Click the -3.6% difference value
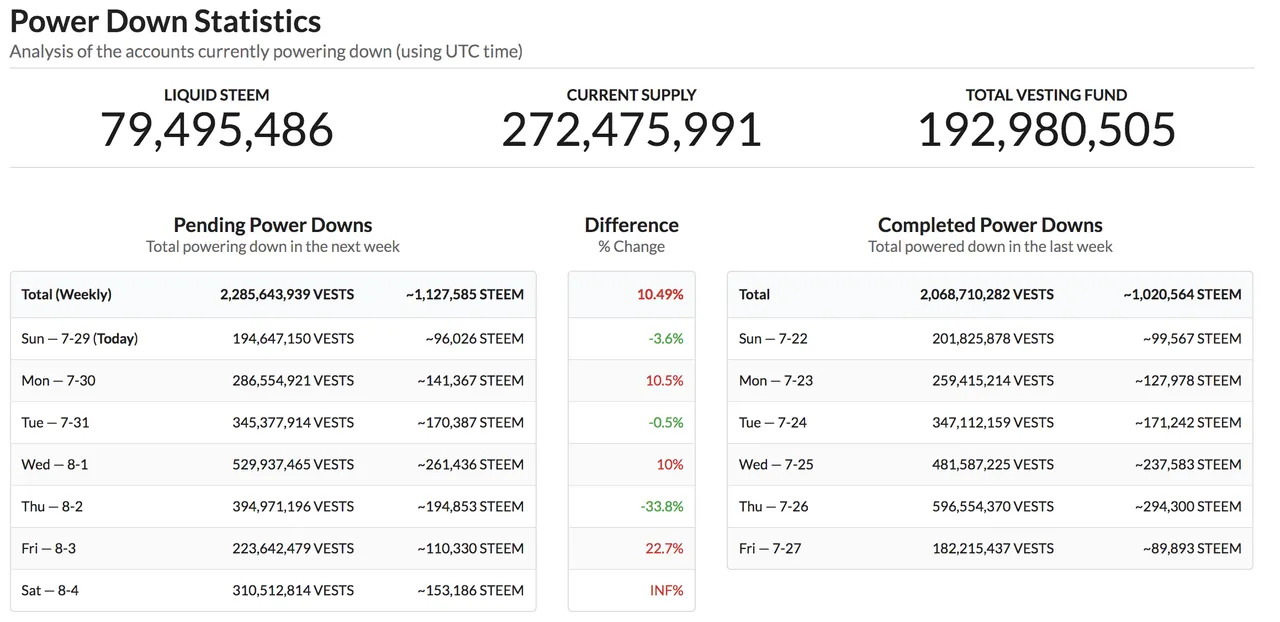1280x622 pixels. coord(666,338)
